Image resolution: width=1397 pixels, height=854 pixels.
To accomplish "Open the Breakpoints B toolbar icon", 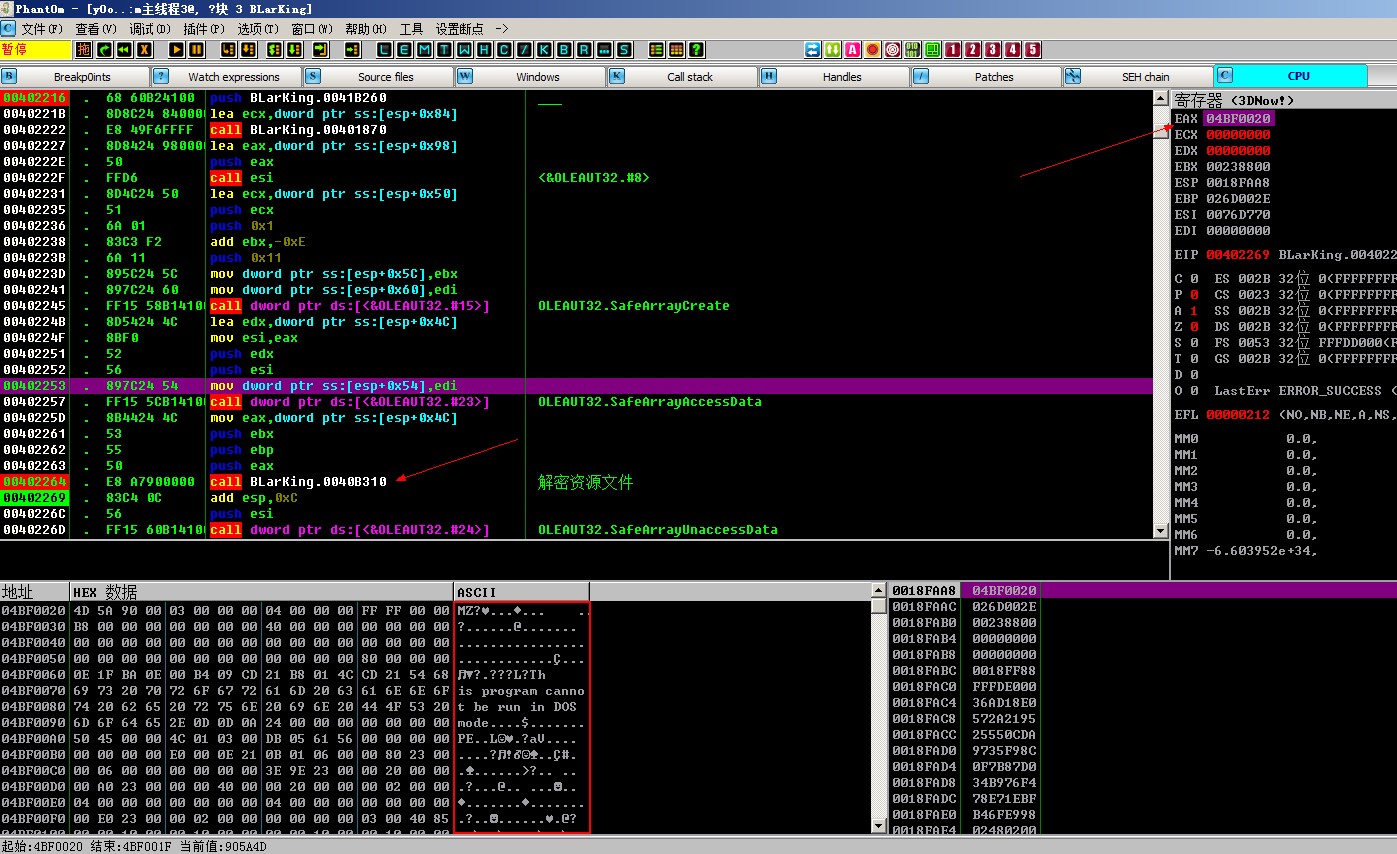I will (564, 50).
